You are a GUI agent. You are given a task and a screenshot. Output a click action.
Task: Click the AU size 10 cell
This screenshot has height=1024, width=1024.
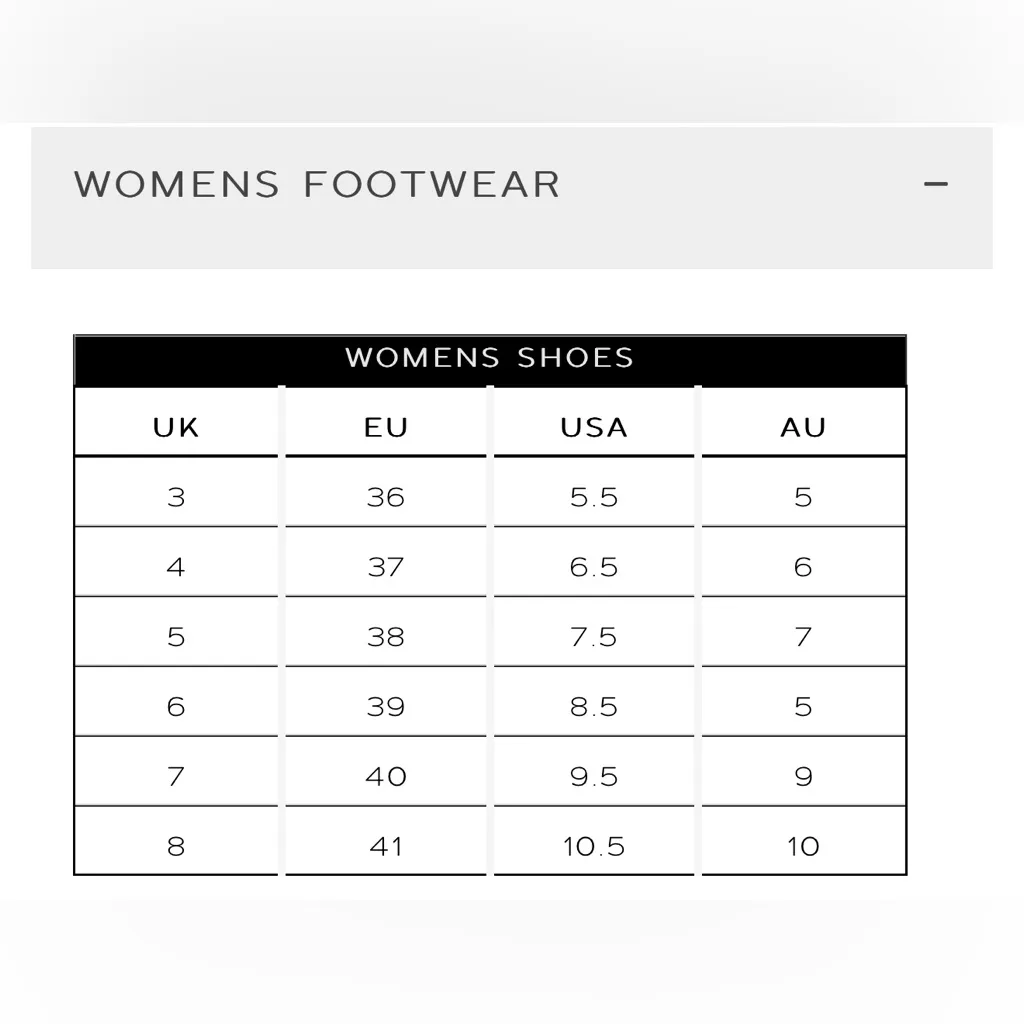pos(803,846)
